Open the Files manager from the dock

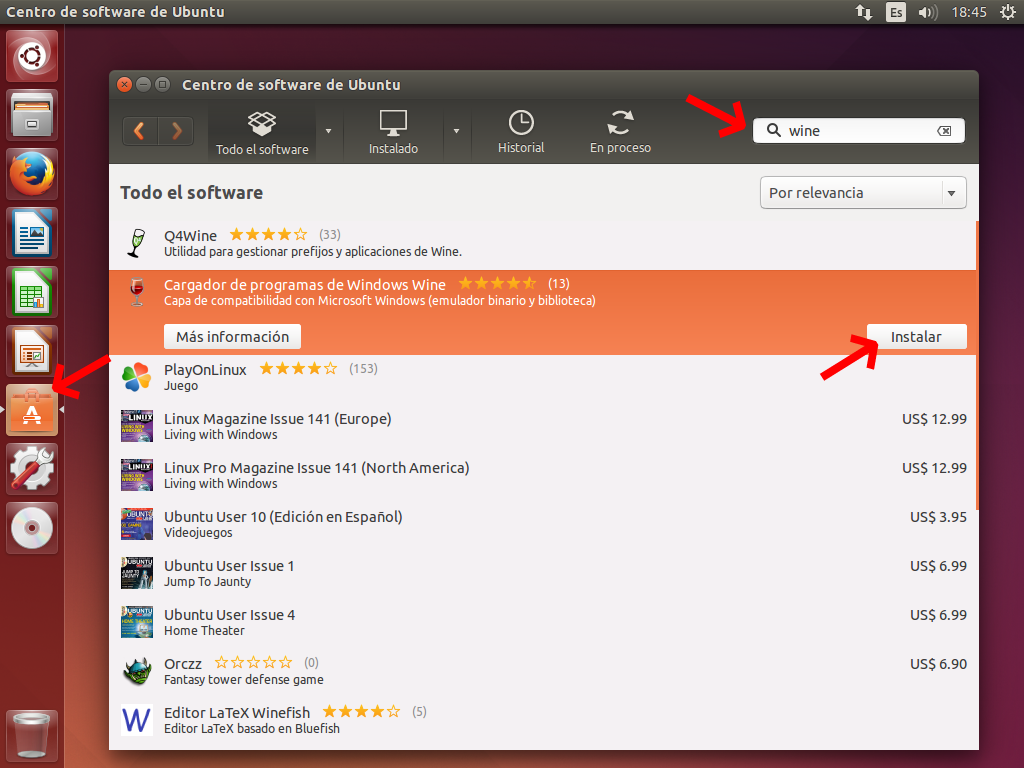[x=32, y=115]
